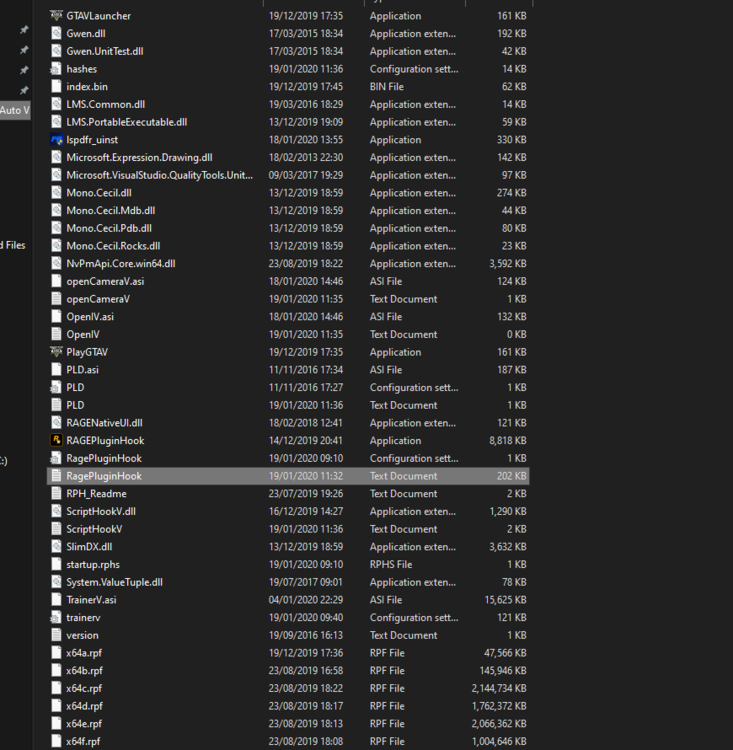733x750 pixels.
Task: Select the highlighted RagePluginHook text document name
Action: pos(104,476)
